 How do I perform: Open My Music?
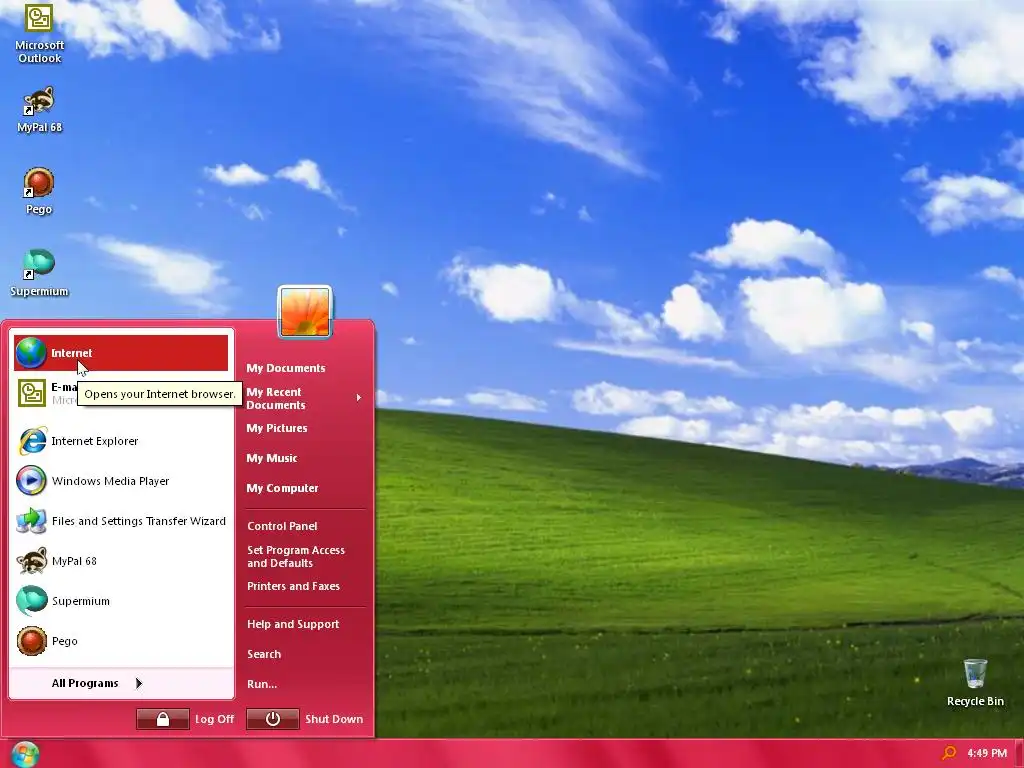coord(272,458)
